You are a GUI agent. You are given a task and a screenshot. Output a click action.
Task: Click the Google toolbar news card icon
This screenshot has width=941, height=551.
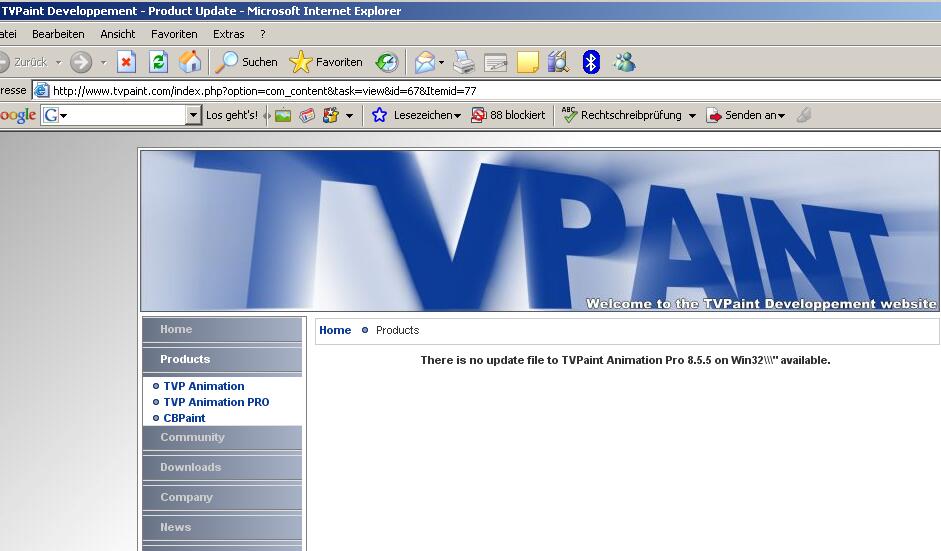click(307, 115)
